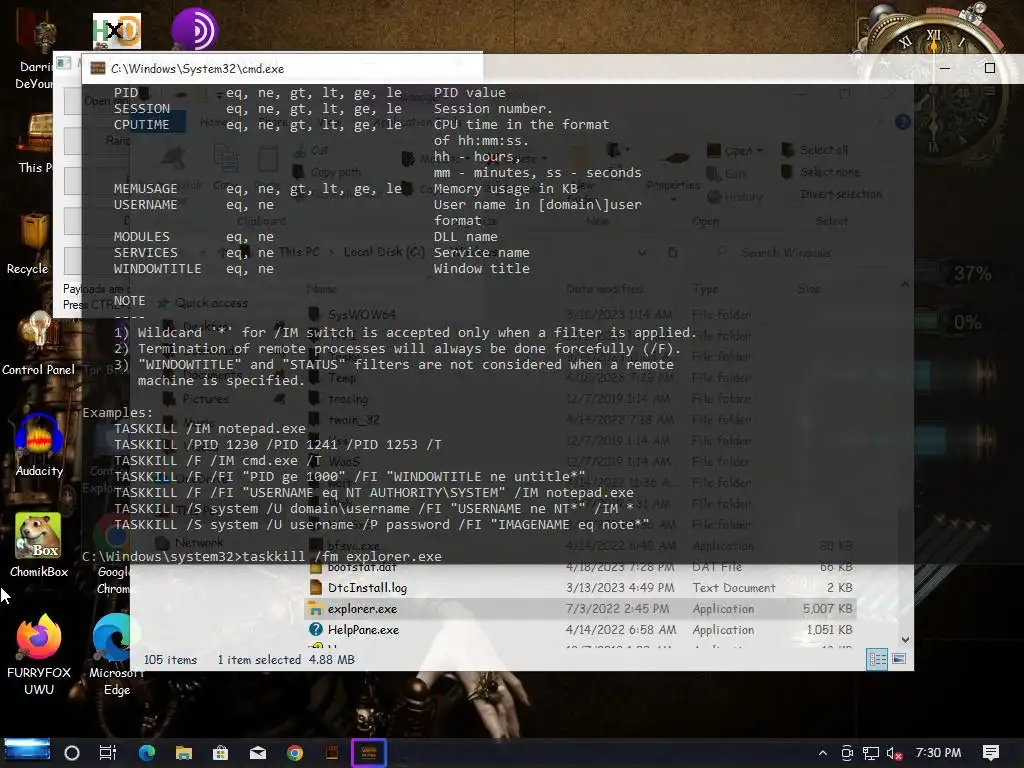The width and height of the screenshot is (1024, 768).
Task: Open the HxD desktop icon
Action: click(116, 31)
